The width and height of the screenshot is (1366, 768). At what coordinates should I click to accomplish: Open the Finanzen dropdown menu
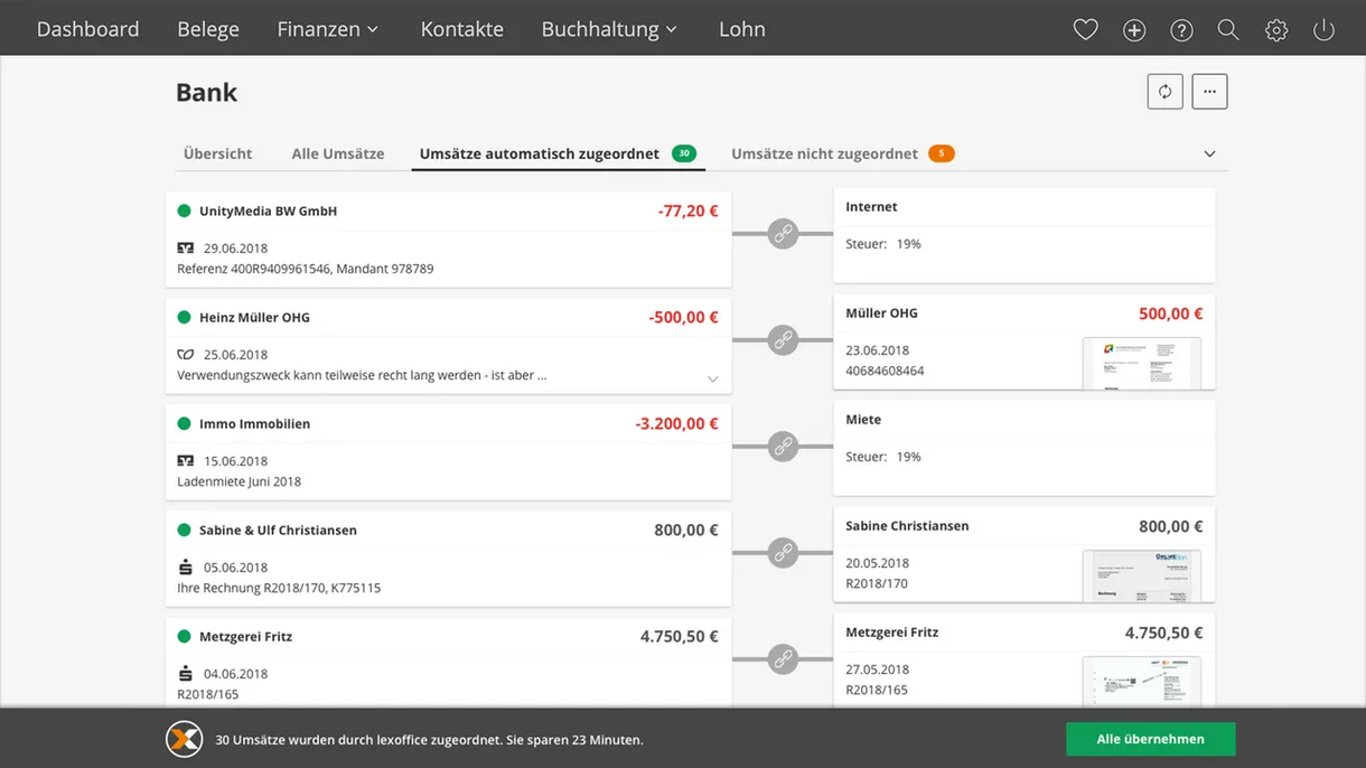coord(328,30)
